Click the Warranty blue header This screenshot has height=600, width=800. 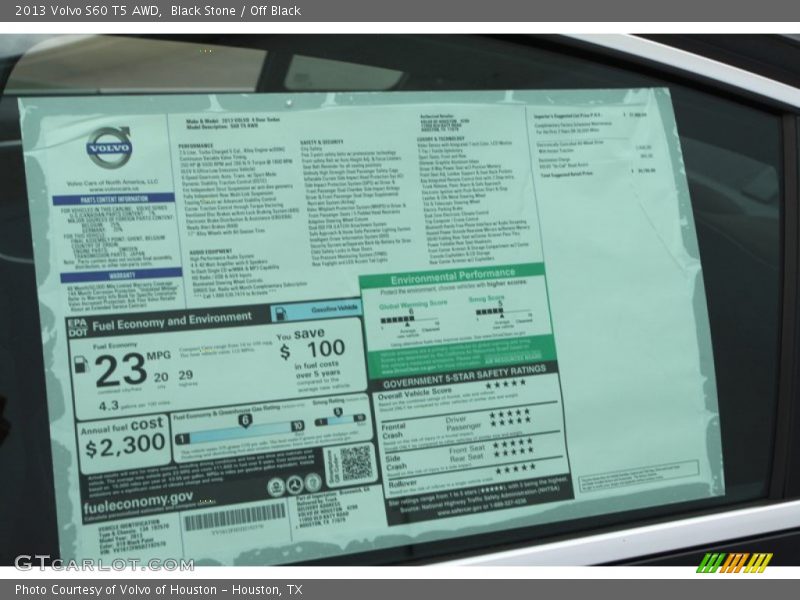(x=121, y=275)
